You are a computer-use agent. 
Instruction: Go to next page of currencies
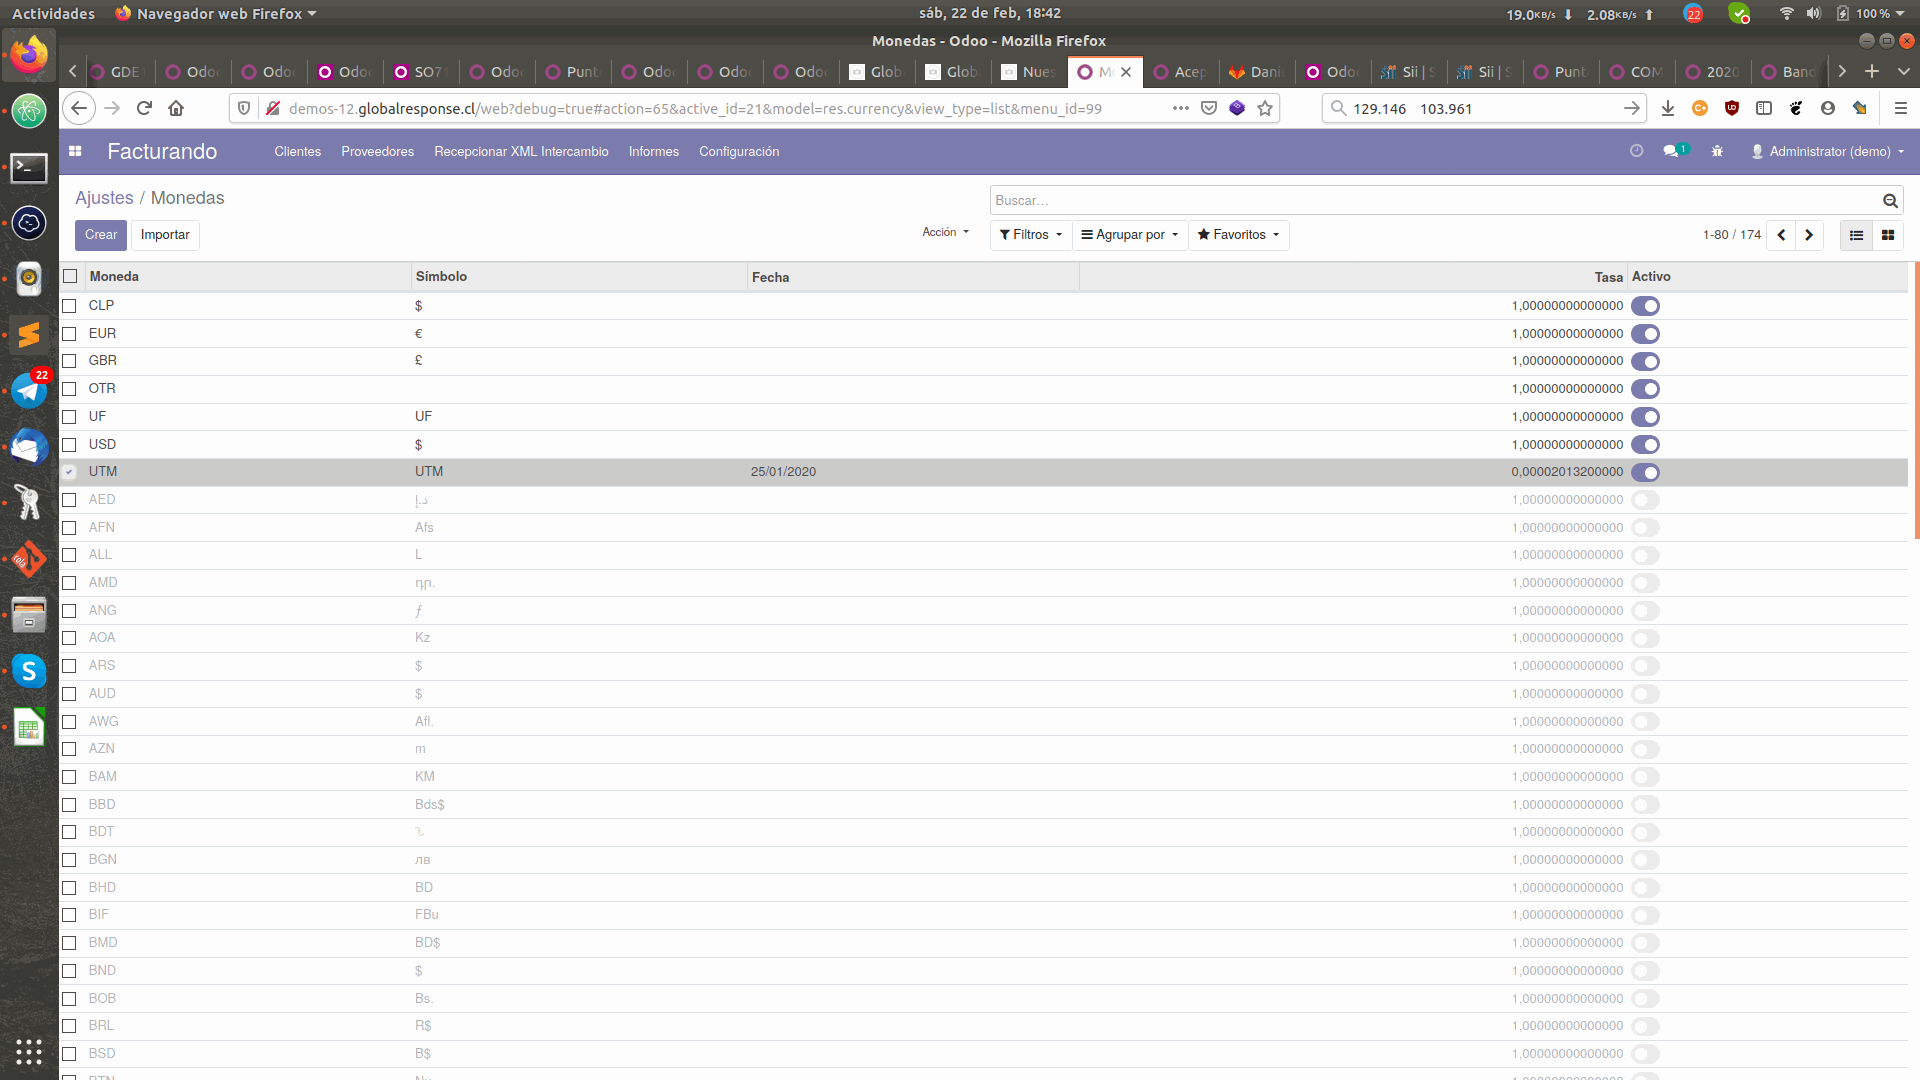1810,235
